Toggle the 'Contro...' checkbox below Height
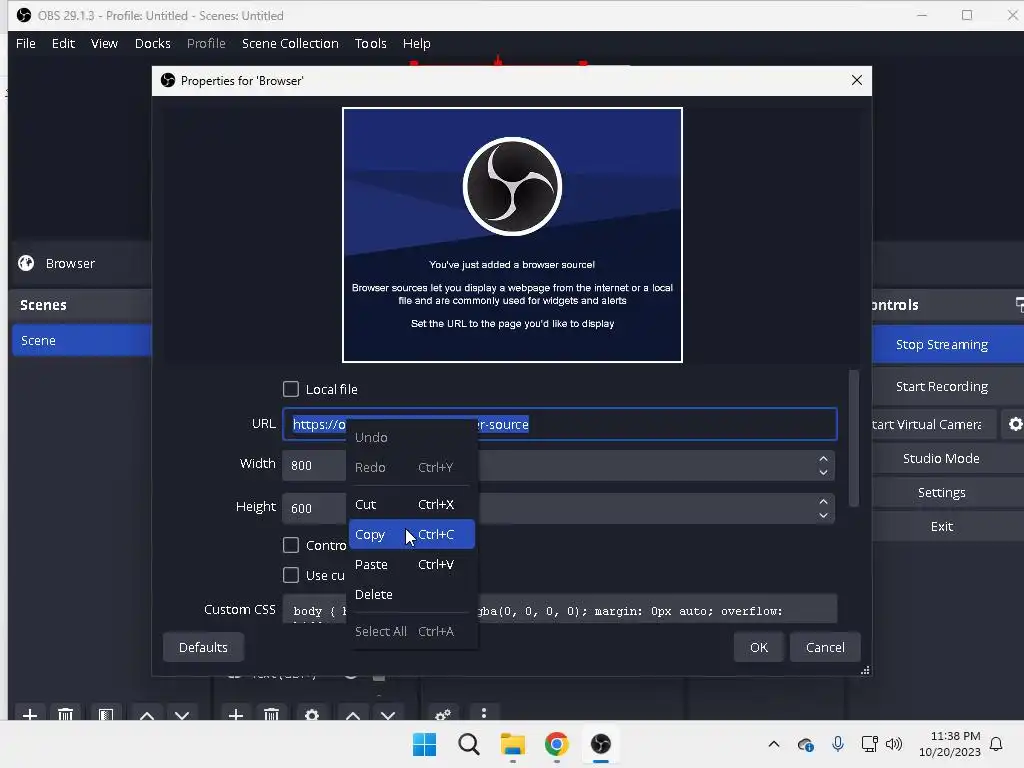This screenshot has height=768, width=1024. coord(291,545)
